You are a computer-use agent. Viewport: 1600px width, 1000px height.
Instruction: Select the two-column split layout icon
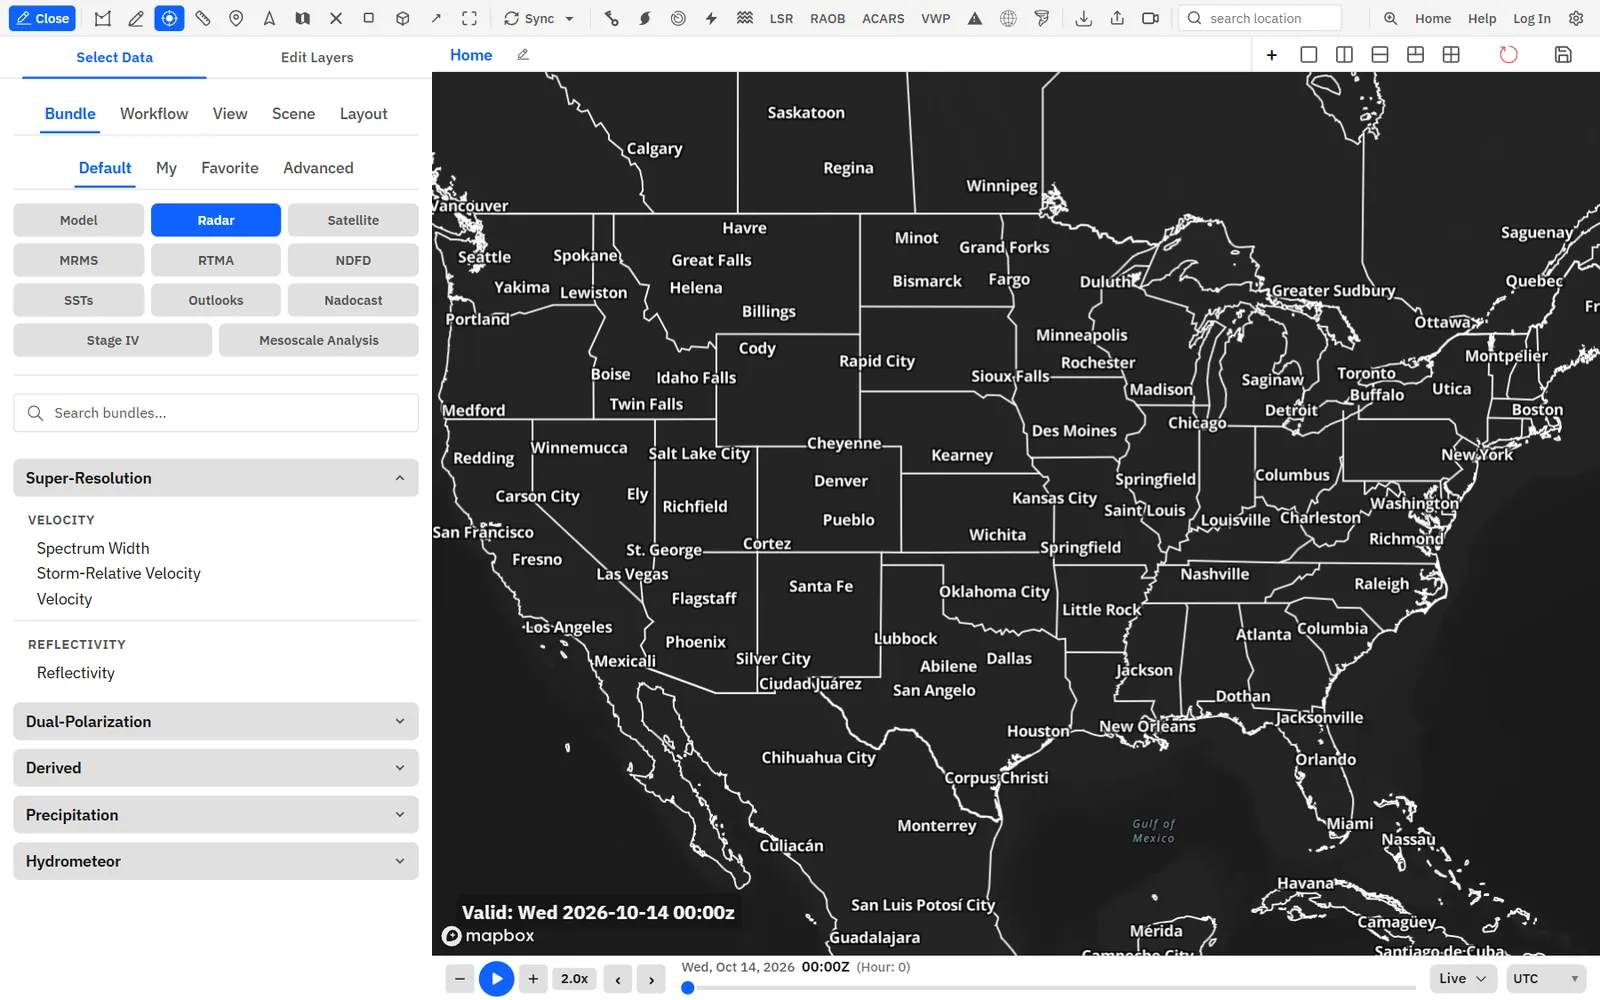click(1344, 54)
